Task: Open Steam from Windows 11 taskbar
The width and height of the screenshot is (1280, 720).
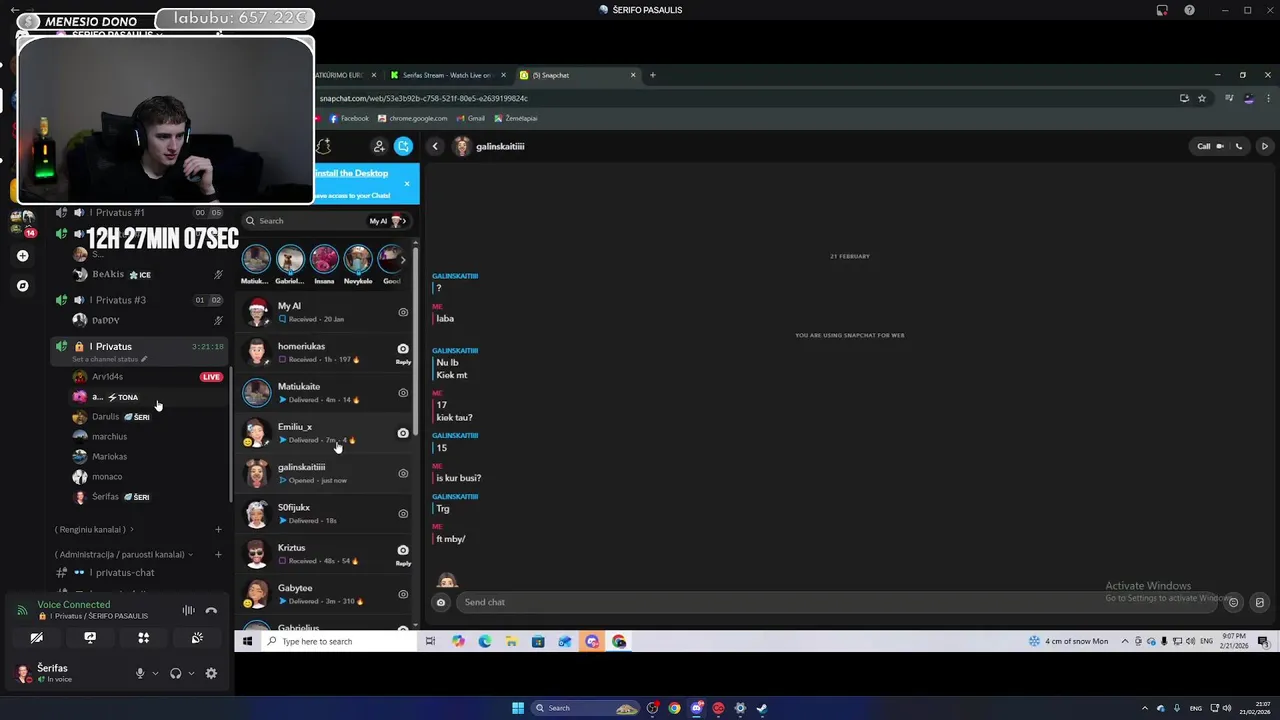Action: click(761, 708)
